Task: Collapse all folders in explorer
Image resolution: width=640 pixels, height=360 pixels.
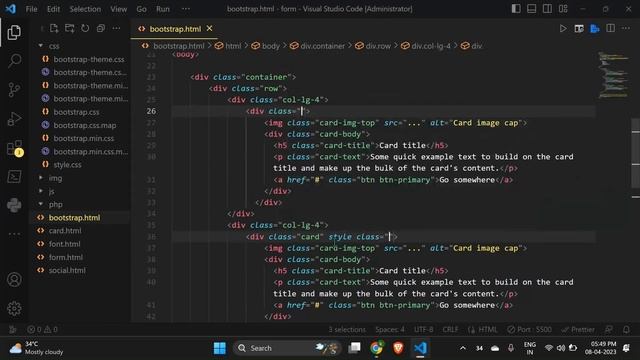Action: tap(100, 28)
